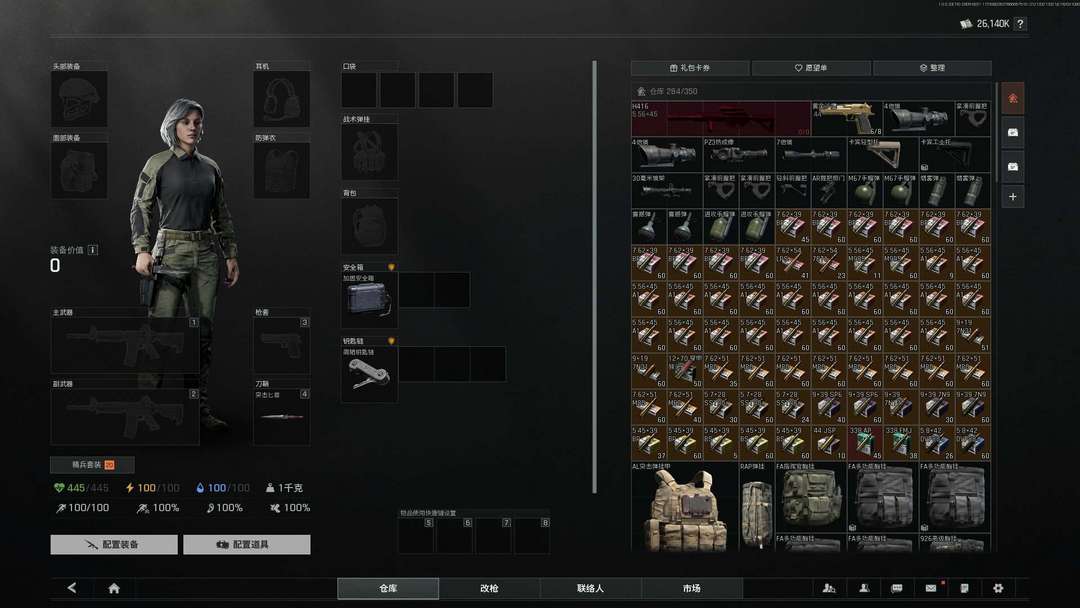Screen dimensions: 1080x608
Task: Switch to the 改枪 gunsmith tab
Action: pyautogui.click(x=489, y=588)
